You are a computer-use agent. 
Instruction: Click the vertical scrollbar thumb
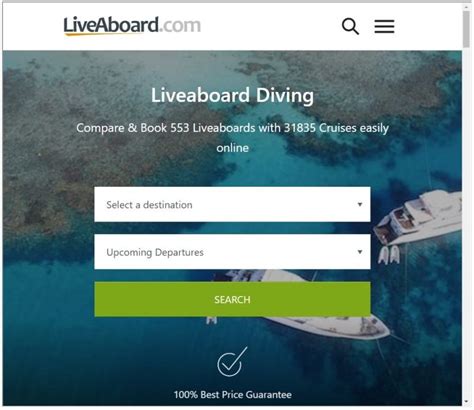(x=466, y=29)
